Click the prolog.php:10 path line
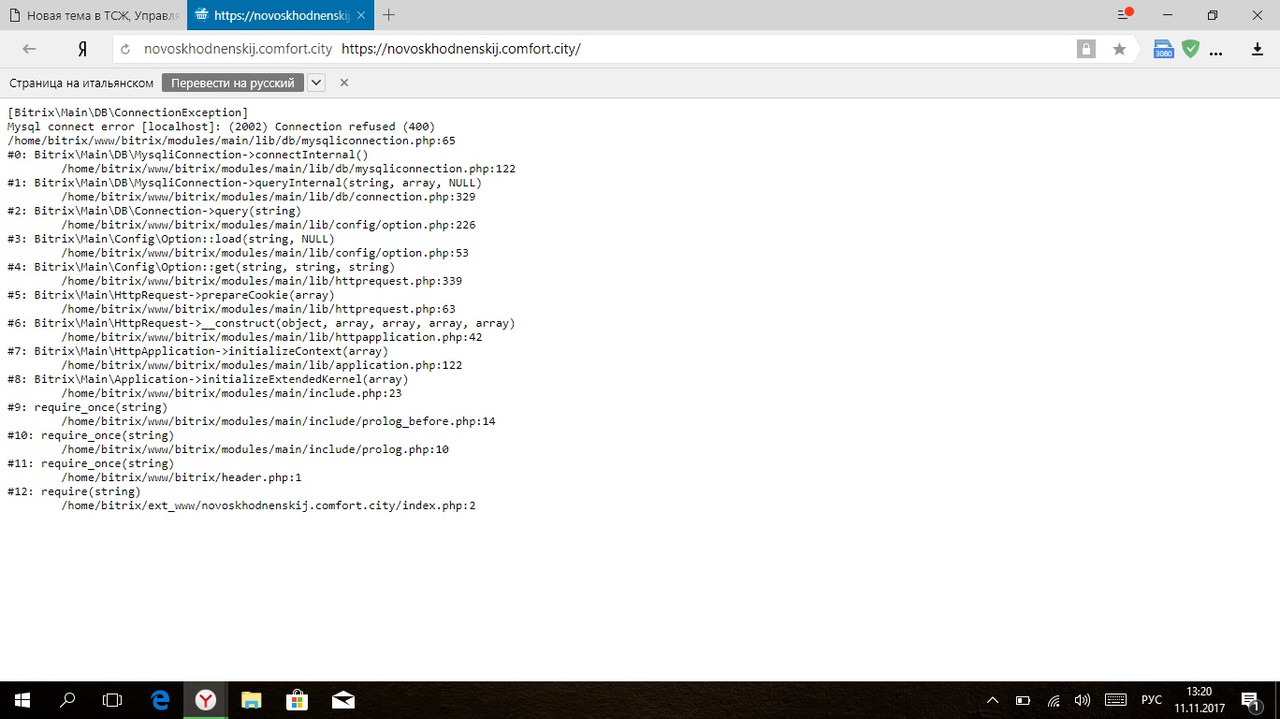The image size is (1280, 719). coord(255,449)
